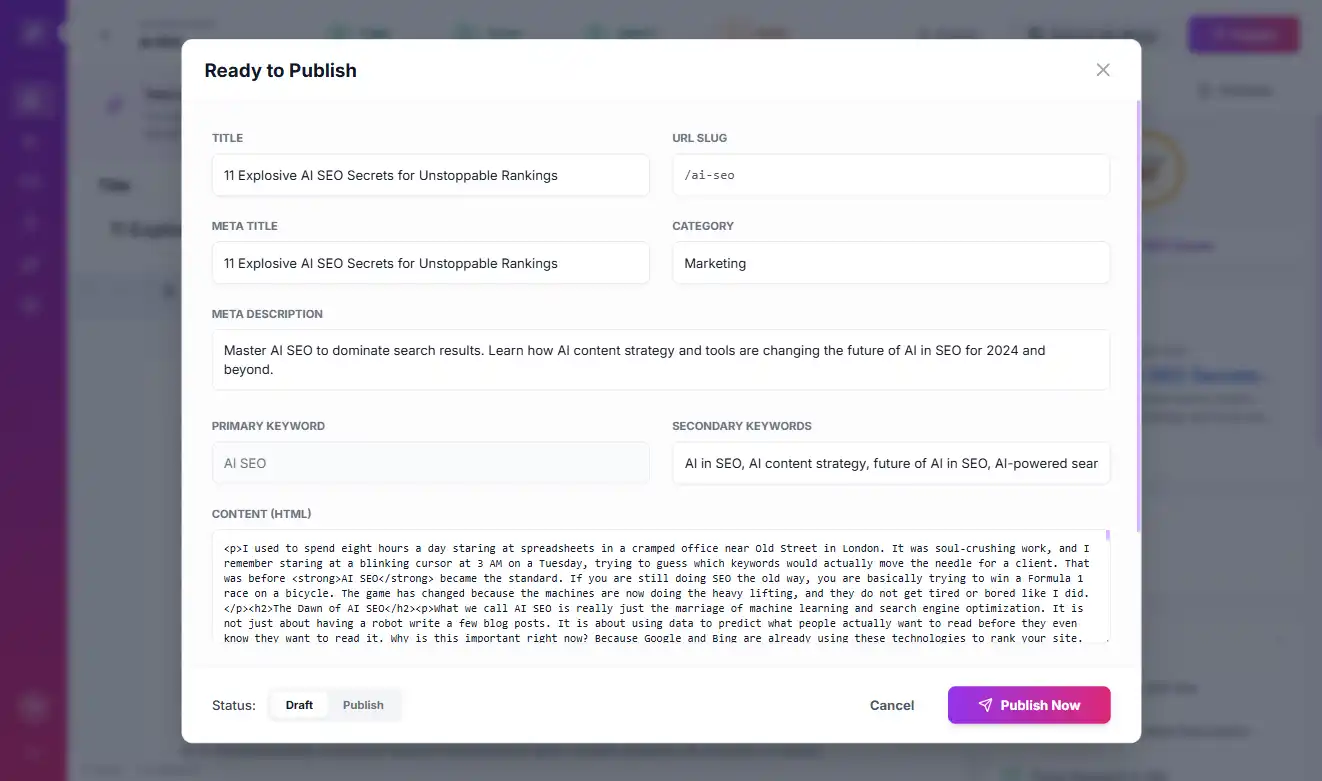Edit the Secondary Keywords field
1322x781 pixels.
(x=890, y=463)
